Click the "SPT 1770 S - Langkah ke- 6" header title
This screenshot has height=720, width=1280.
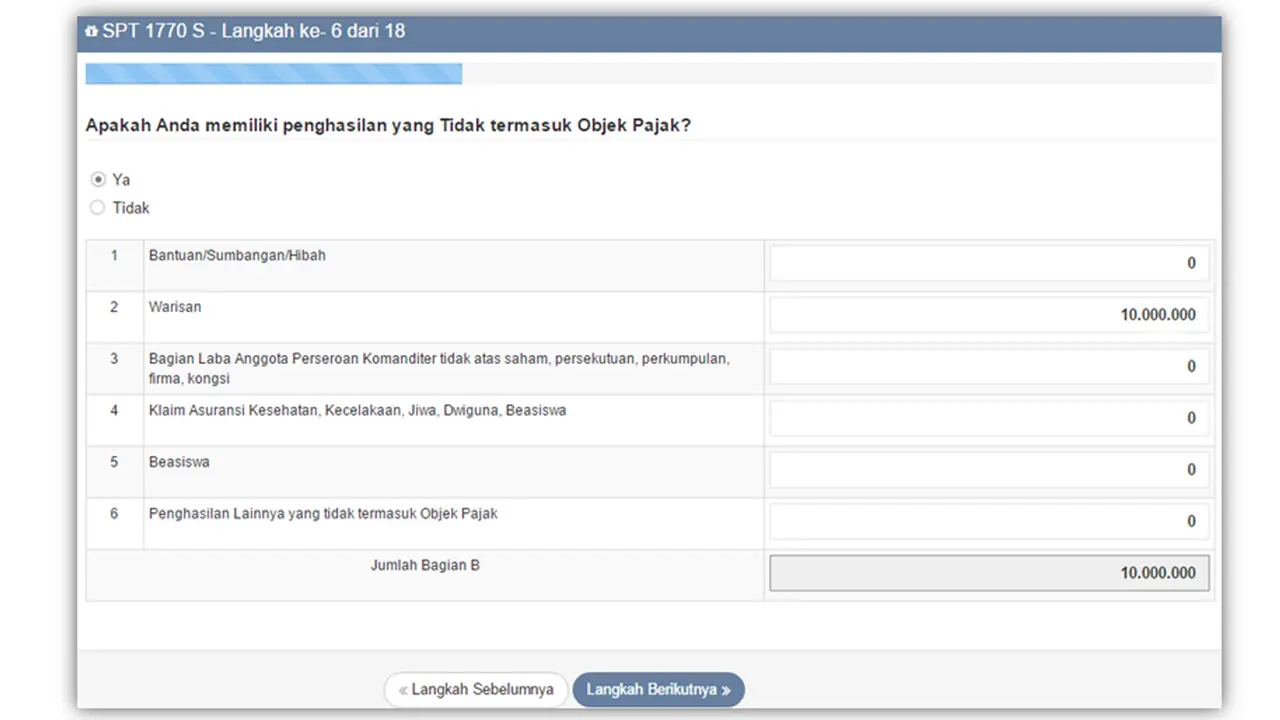click(254, 31)
